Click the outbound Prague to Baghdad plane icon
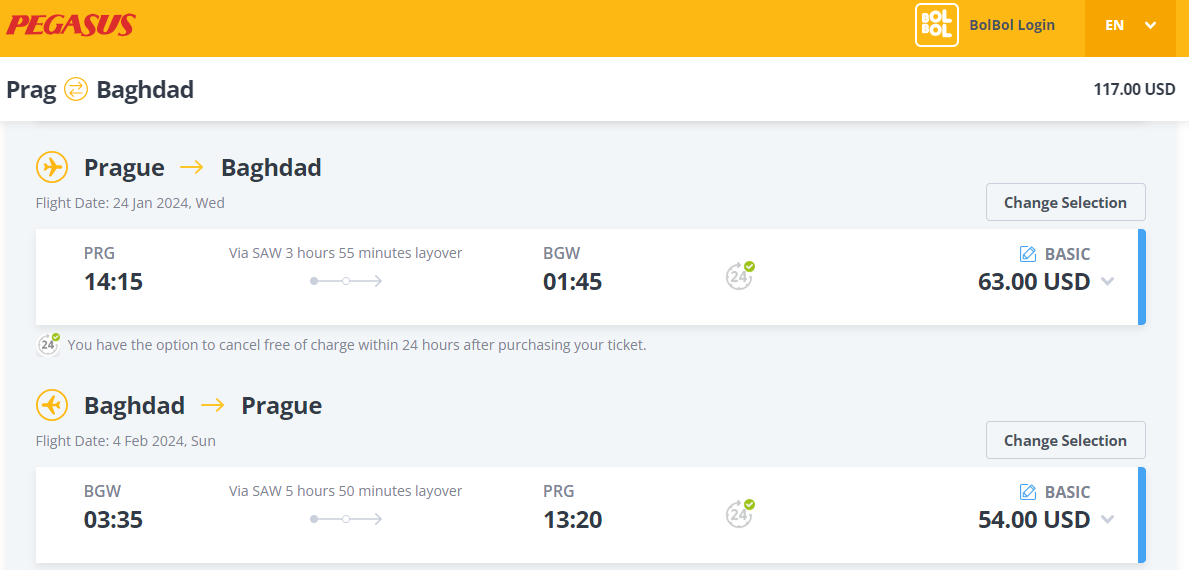Viewport: 1189px width, 570px height. [52, 167]
